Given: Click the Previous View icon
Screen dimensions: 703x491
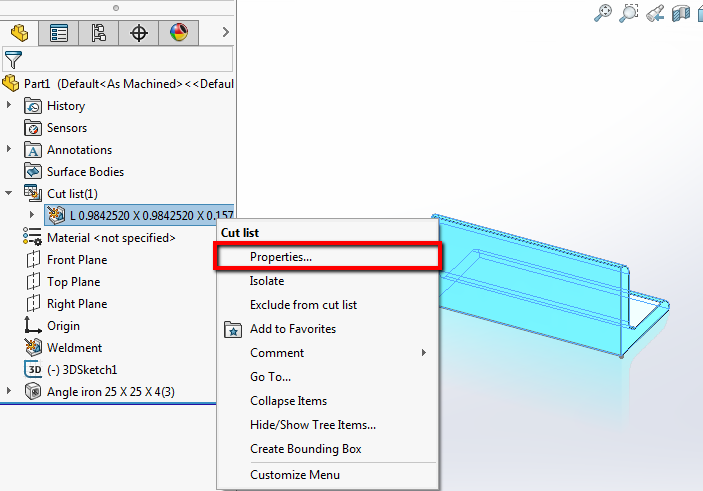Looking at the screenshot, I should [x=655, y=13].
